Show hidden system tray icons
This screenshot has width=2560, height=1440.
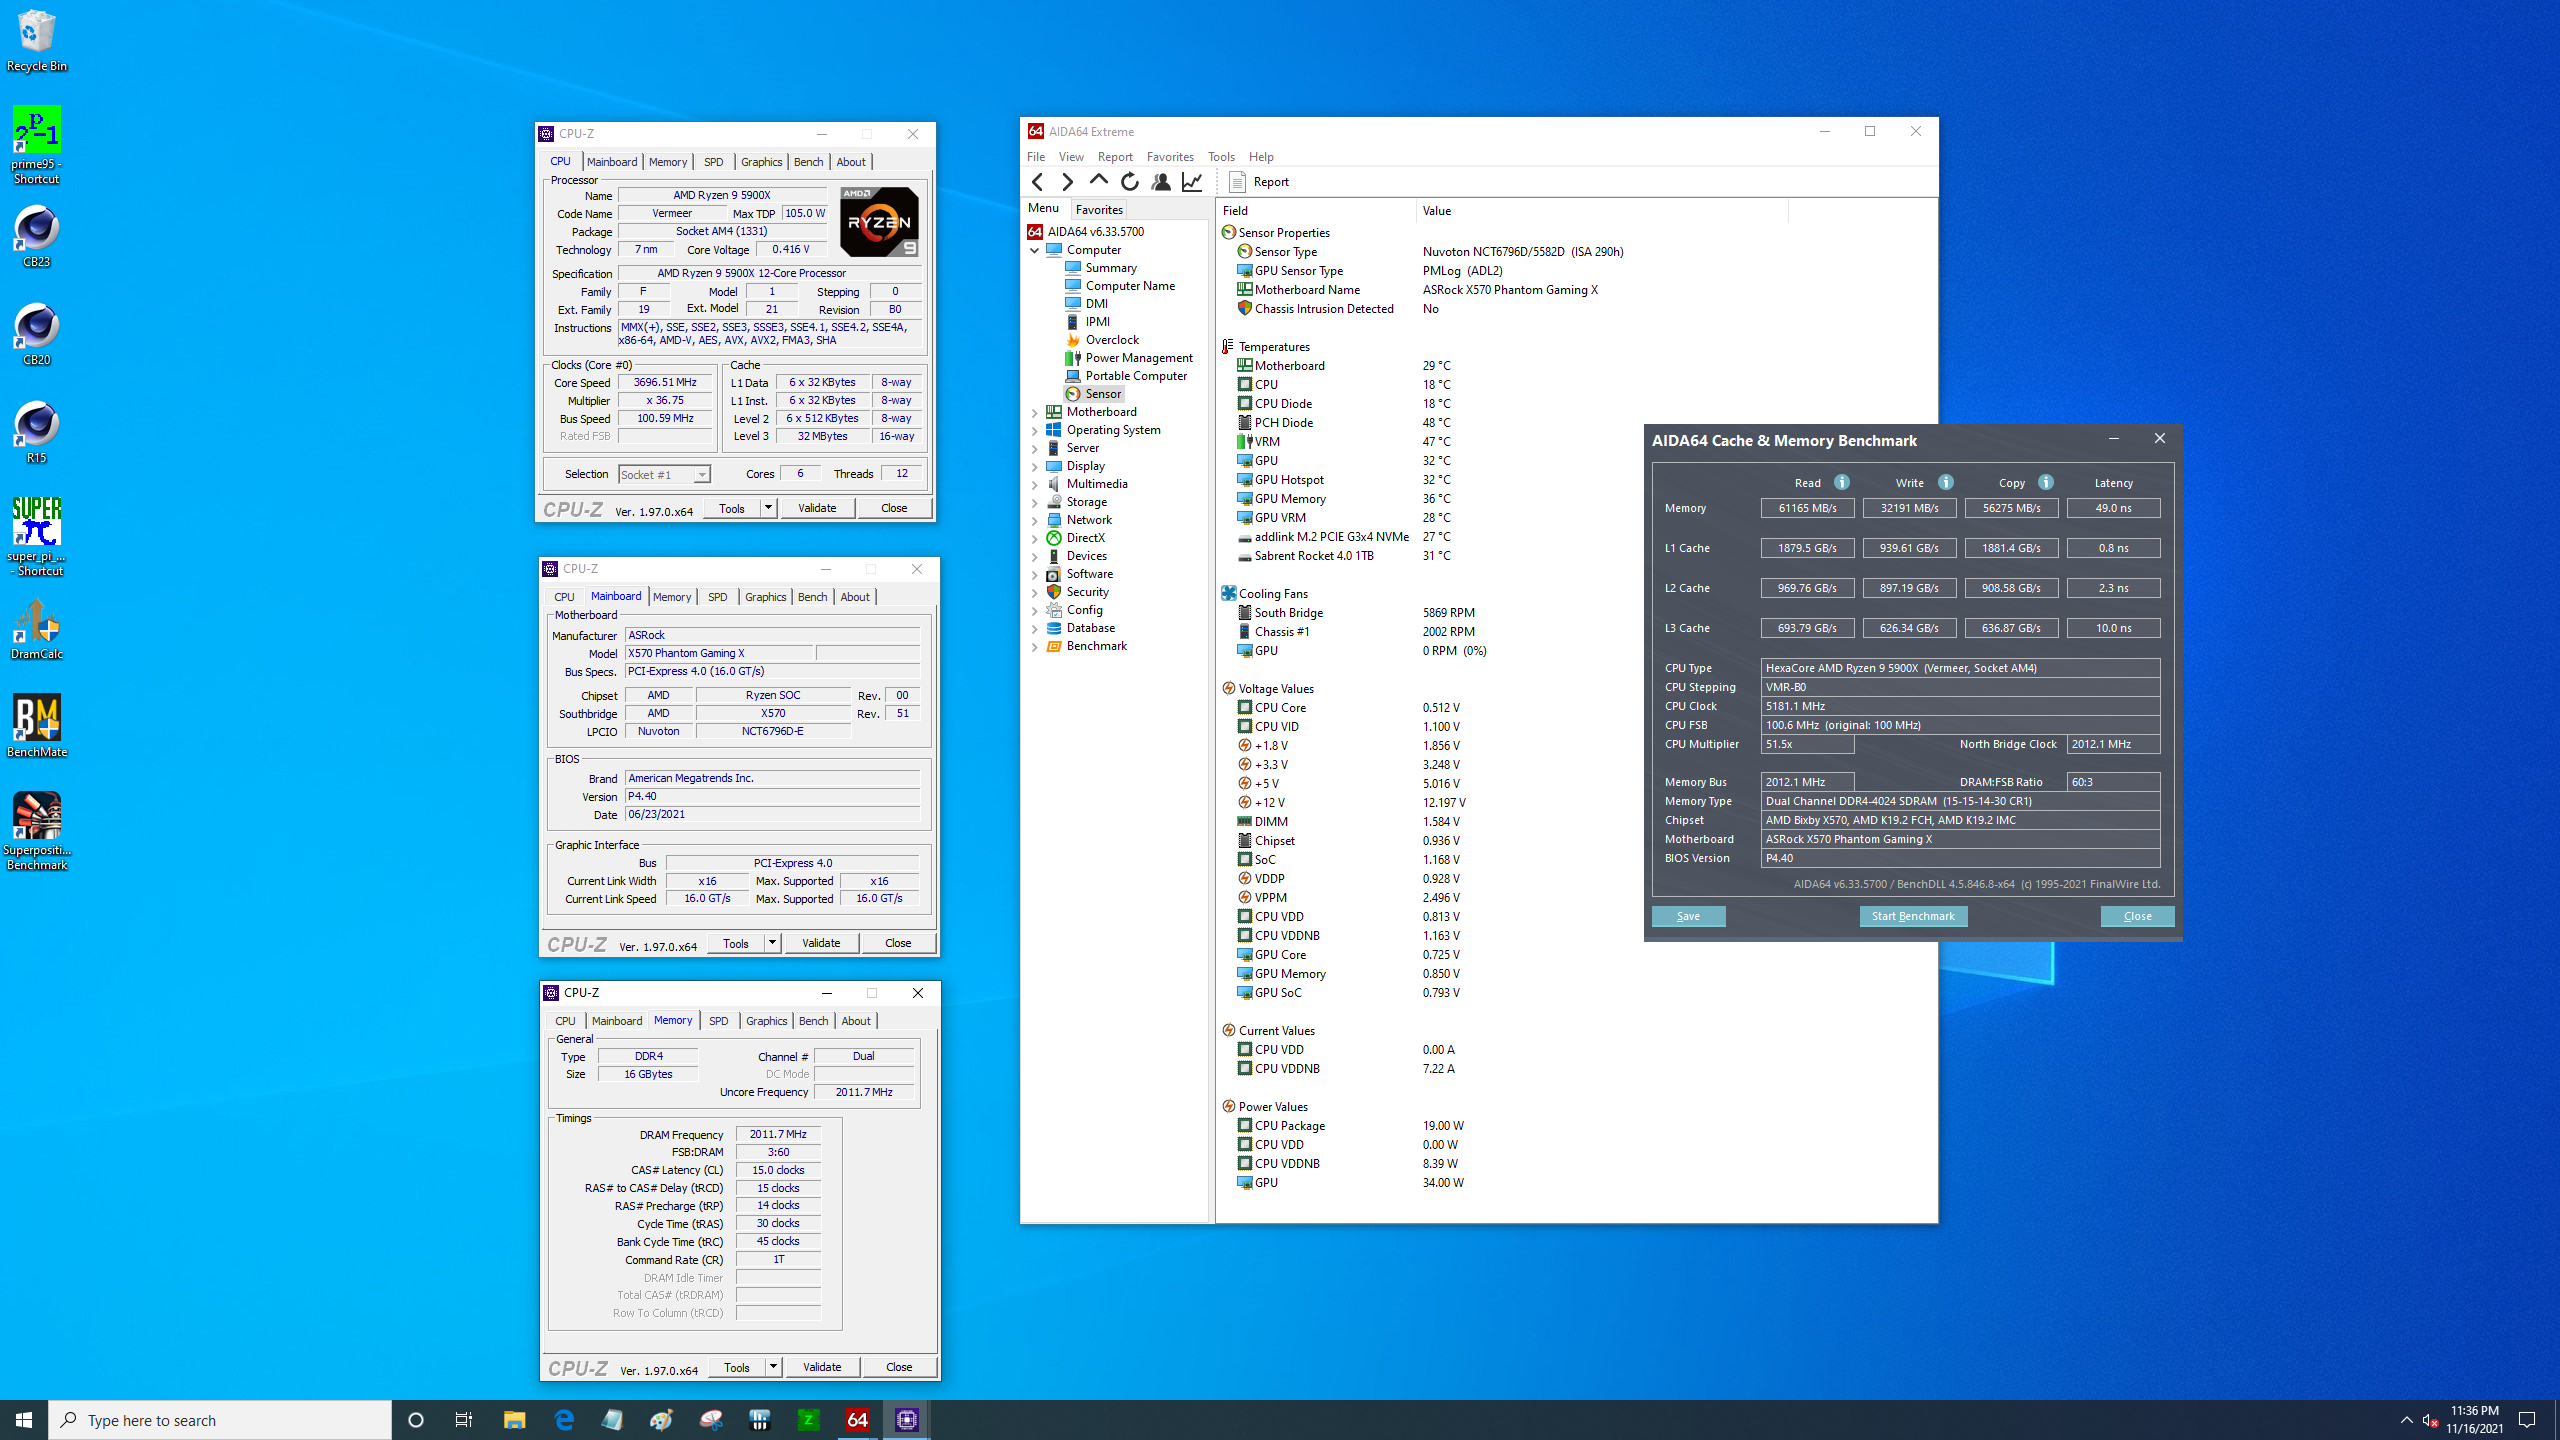[x=2406, y=1420]
